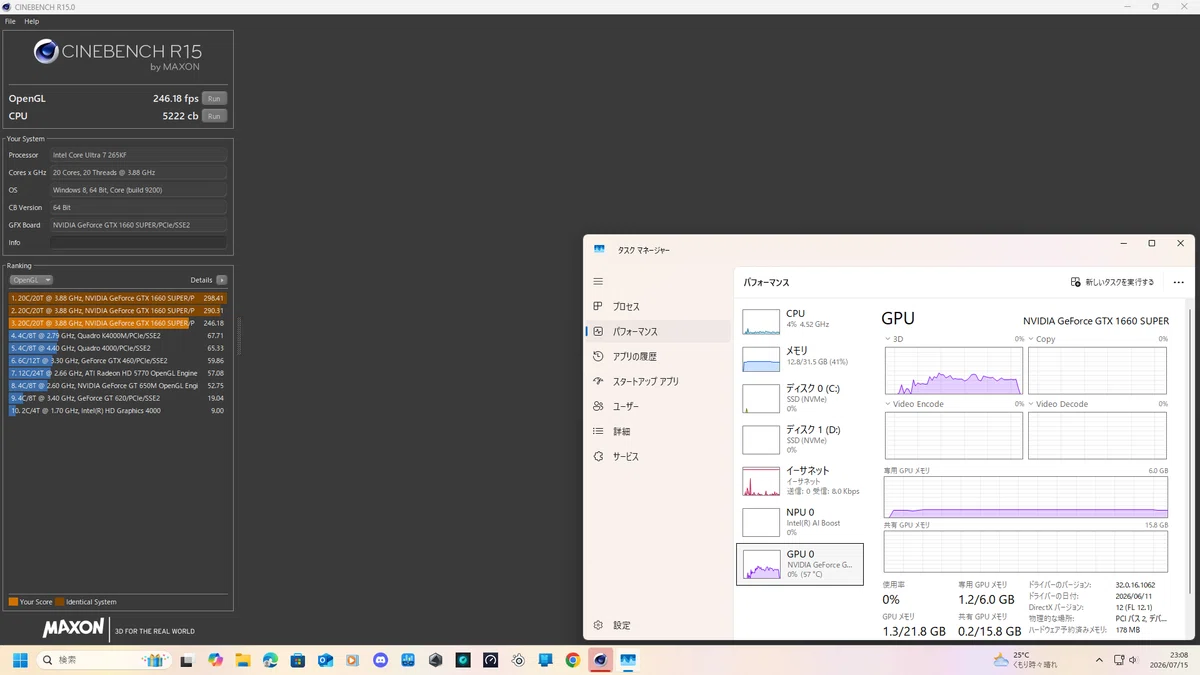Select GeForce GT 620 ranking row

coord(118,398)
